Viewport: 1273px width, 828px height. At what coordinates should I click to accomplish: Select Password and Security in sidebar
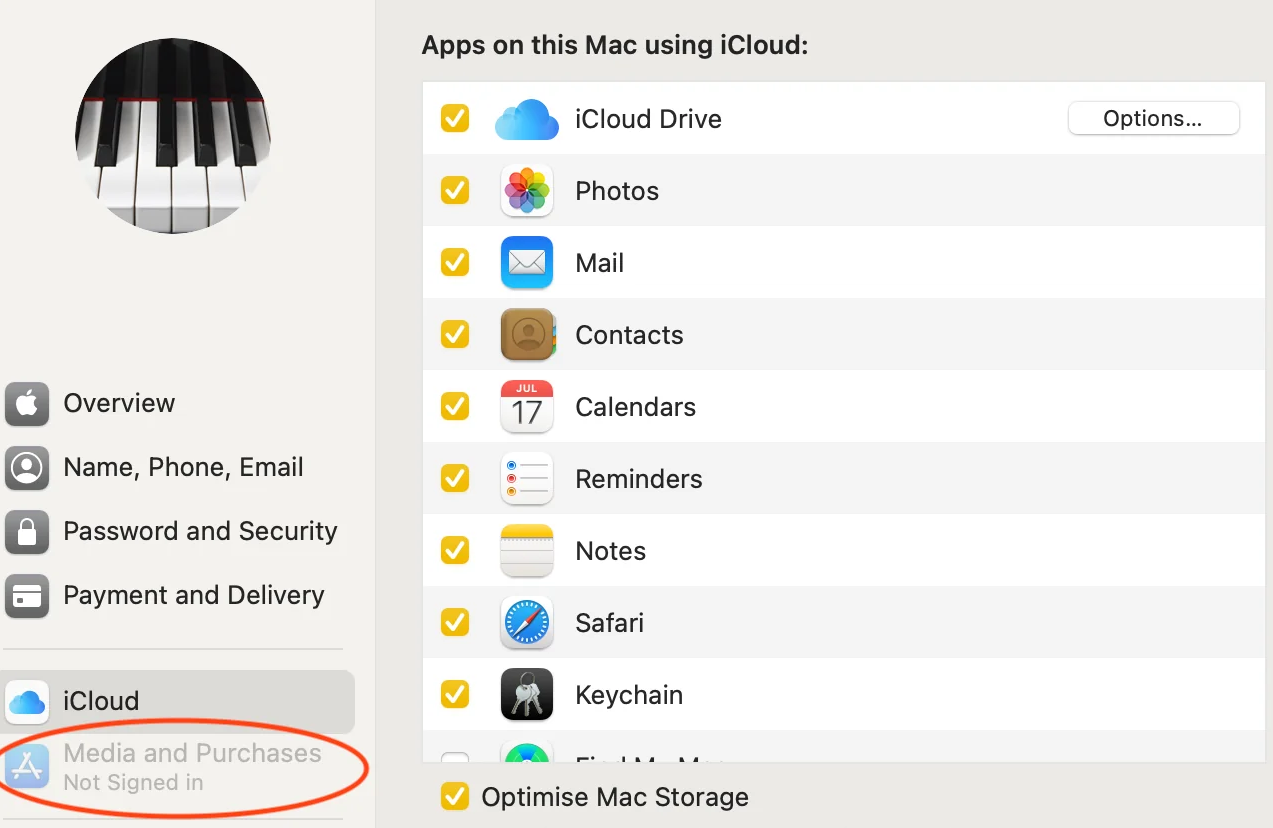coord(199,531)
